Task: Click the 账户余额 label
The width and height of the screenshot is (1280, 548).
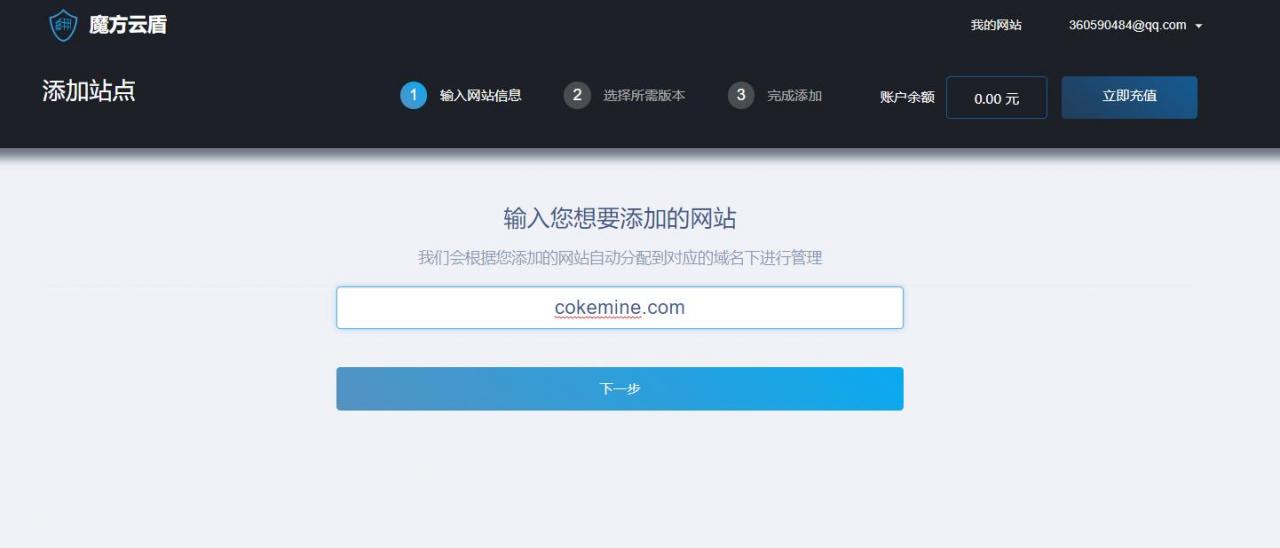Action: 907,98
